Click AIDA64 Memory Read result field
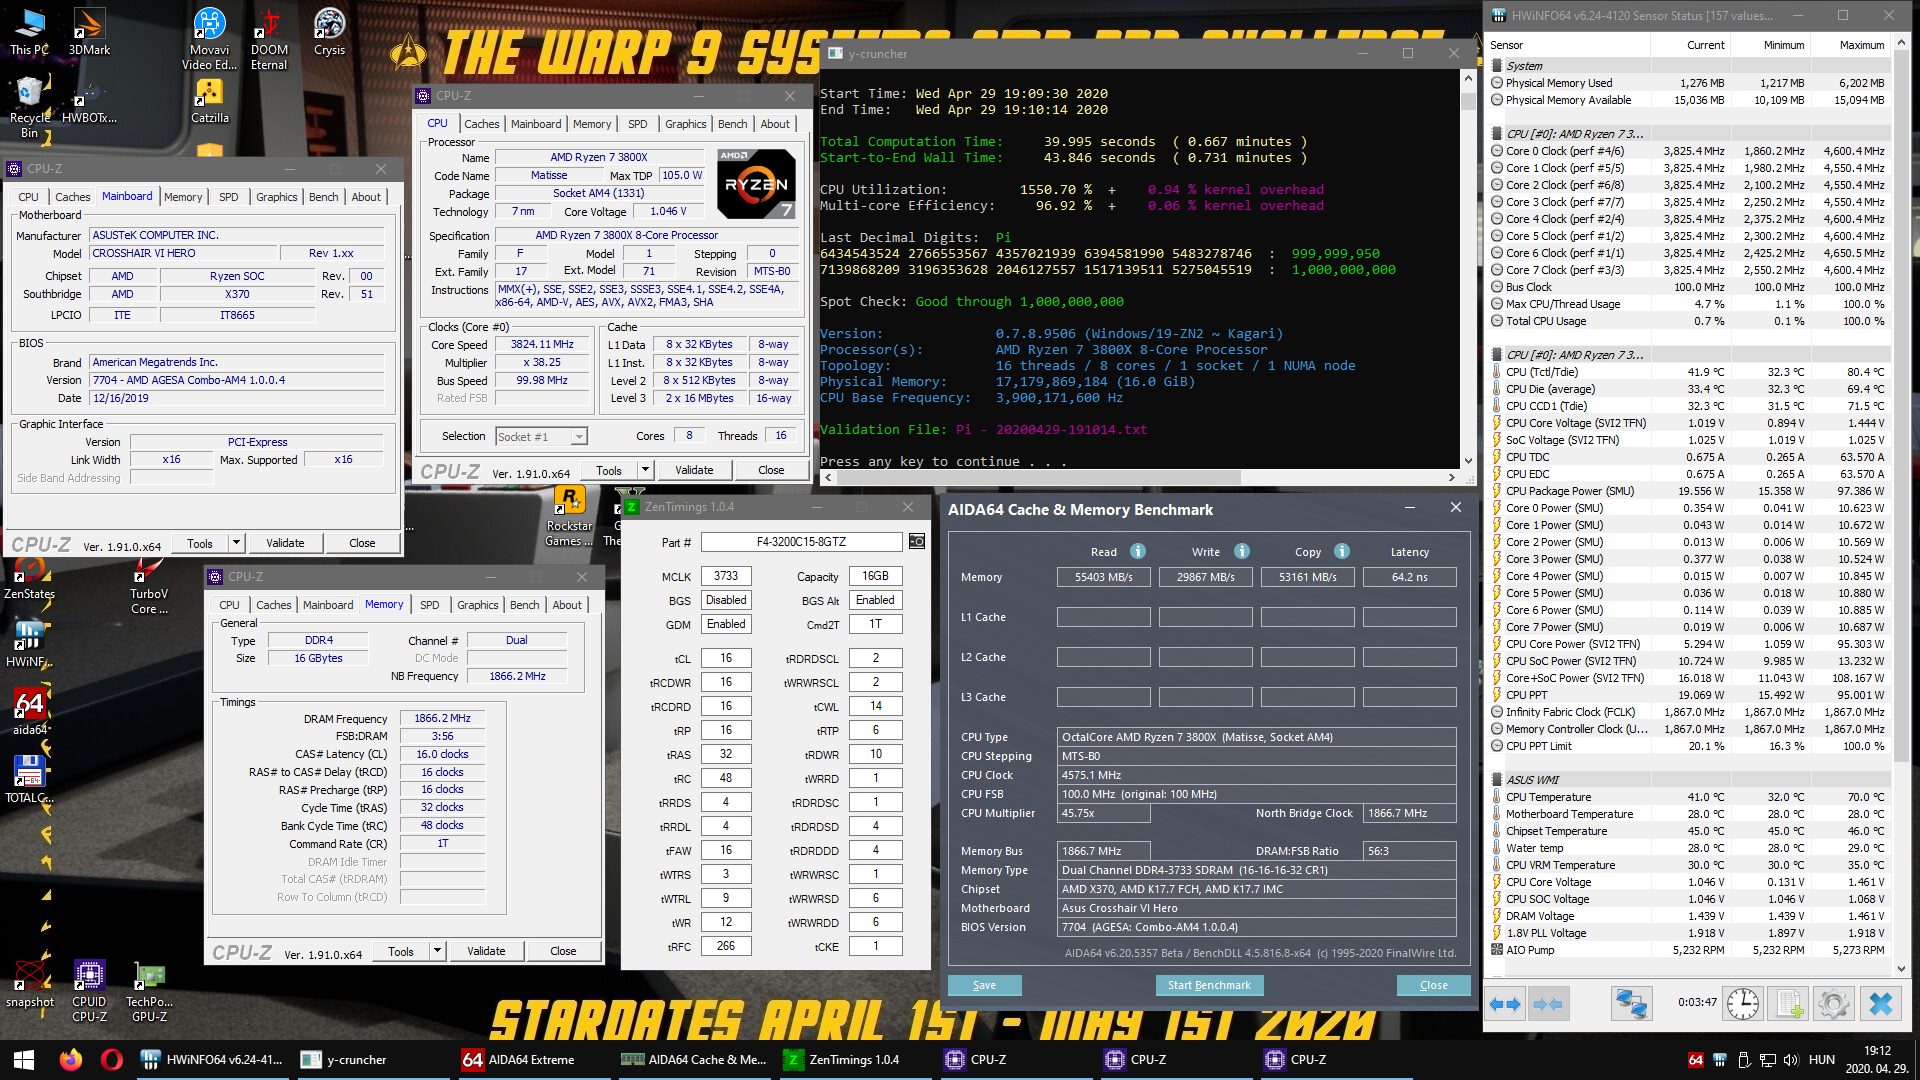 point(1103,577)
